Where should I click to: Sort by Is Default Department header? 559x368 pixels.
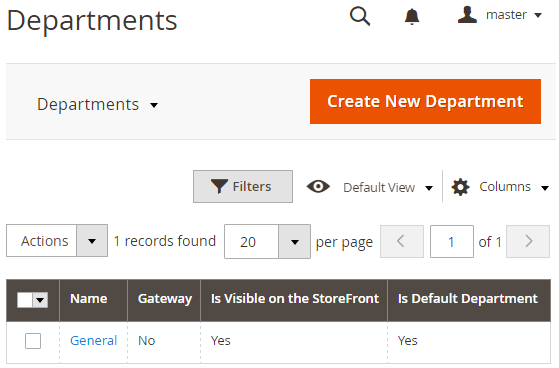coord(468,299)
